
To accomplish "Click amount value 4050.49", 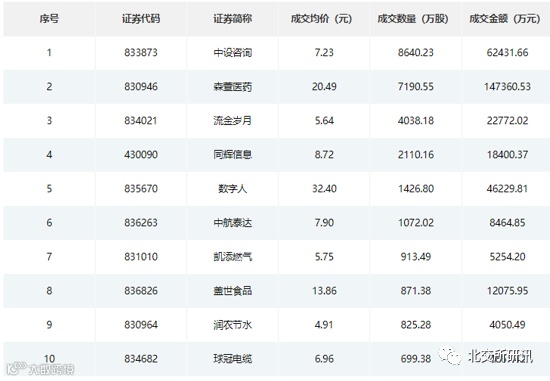I will (507, 325).
